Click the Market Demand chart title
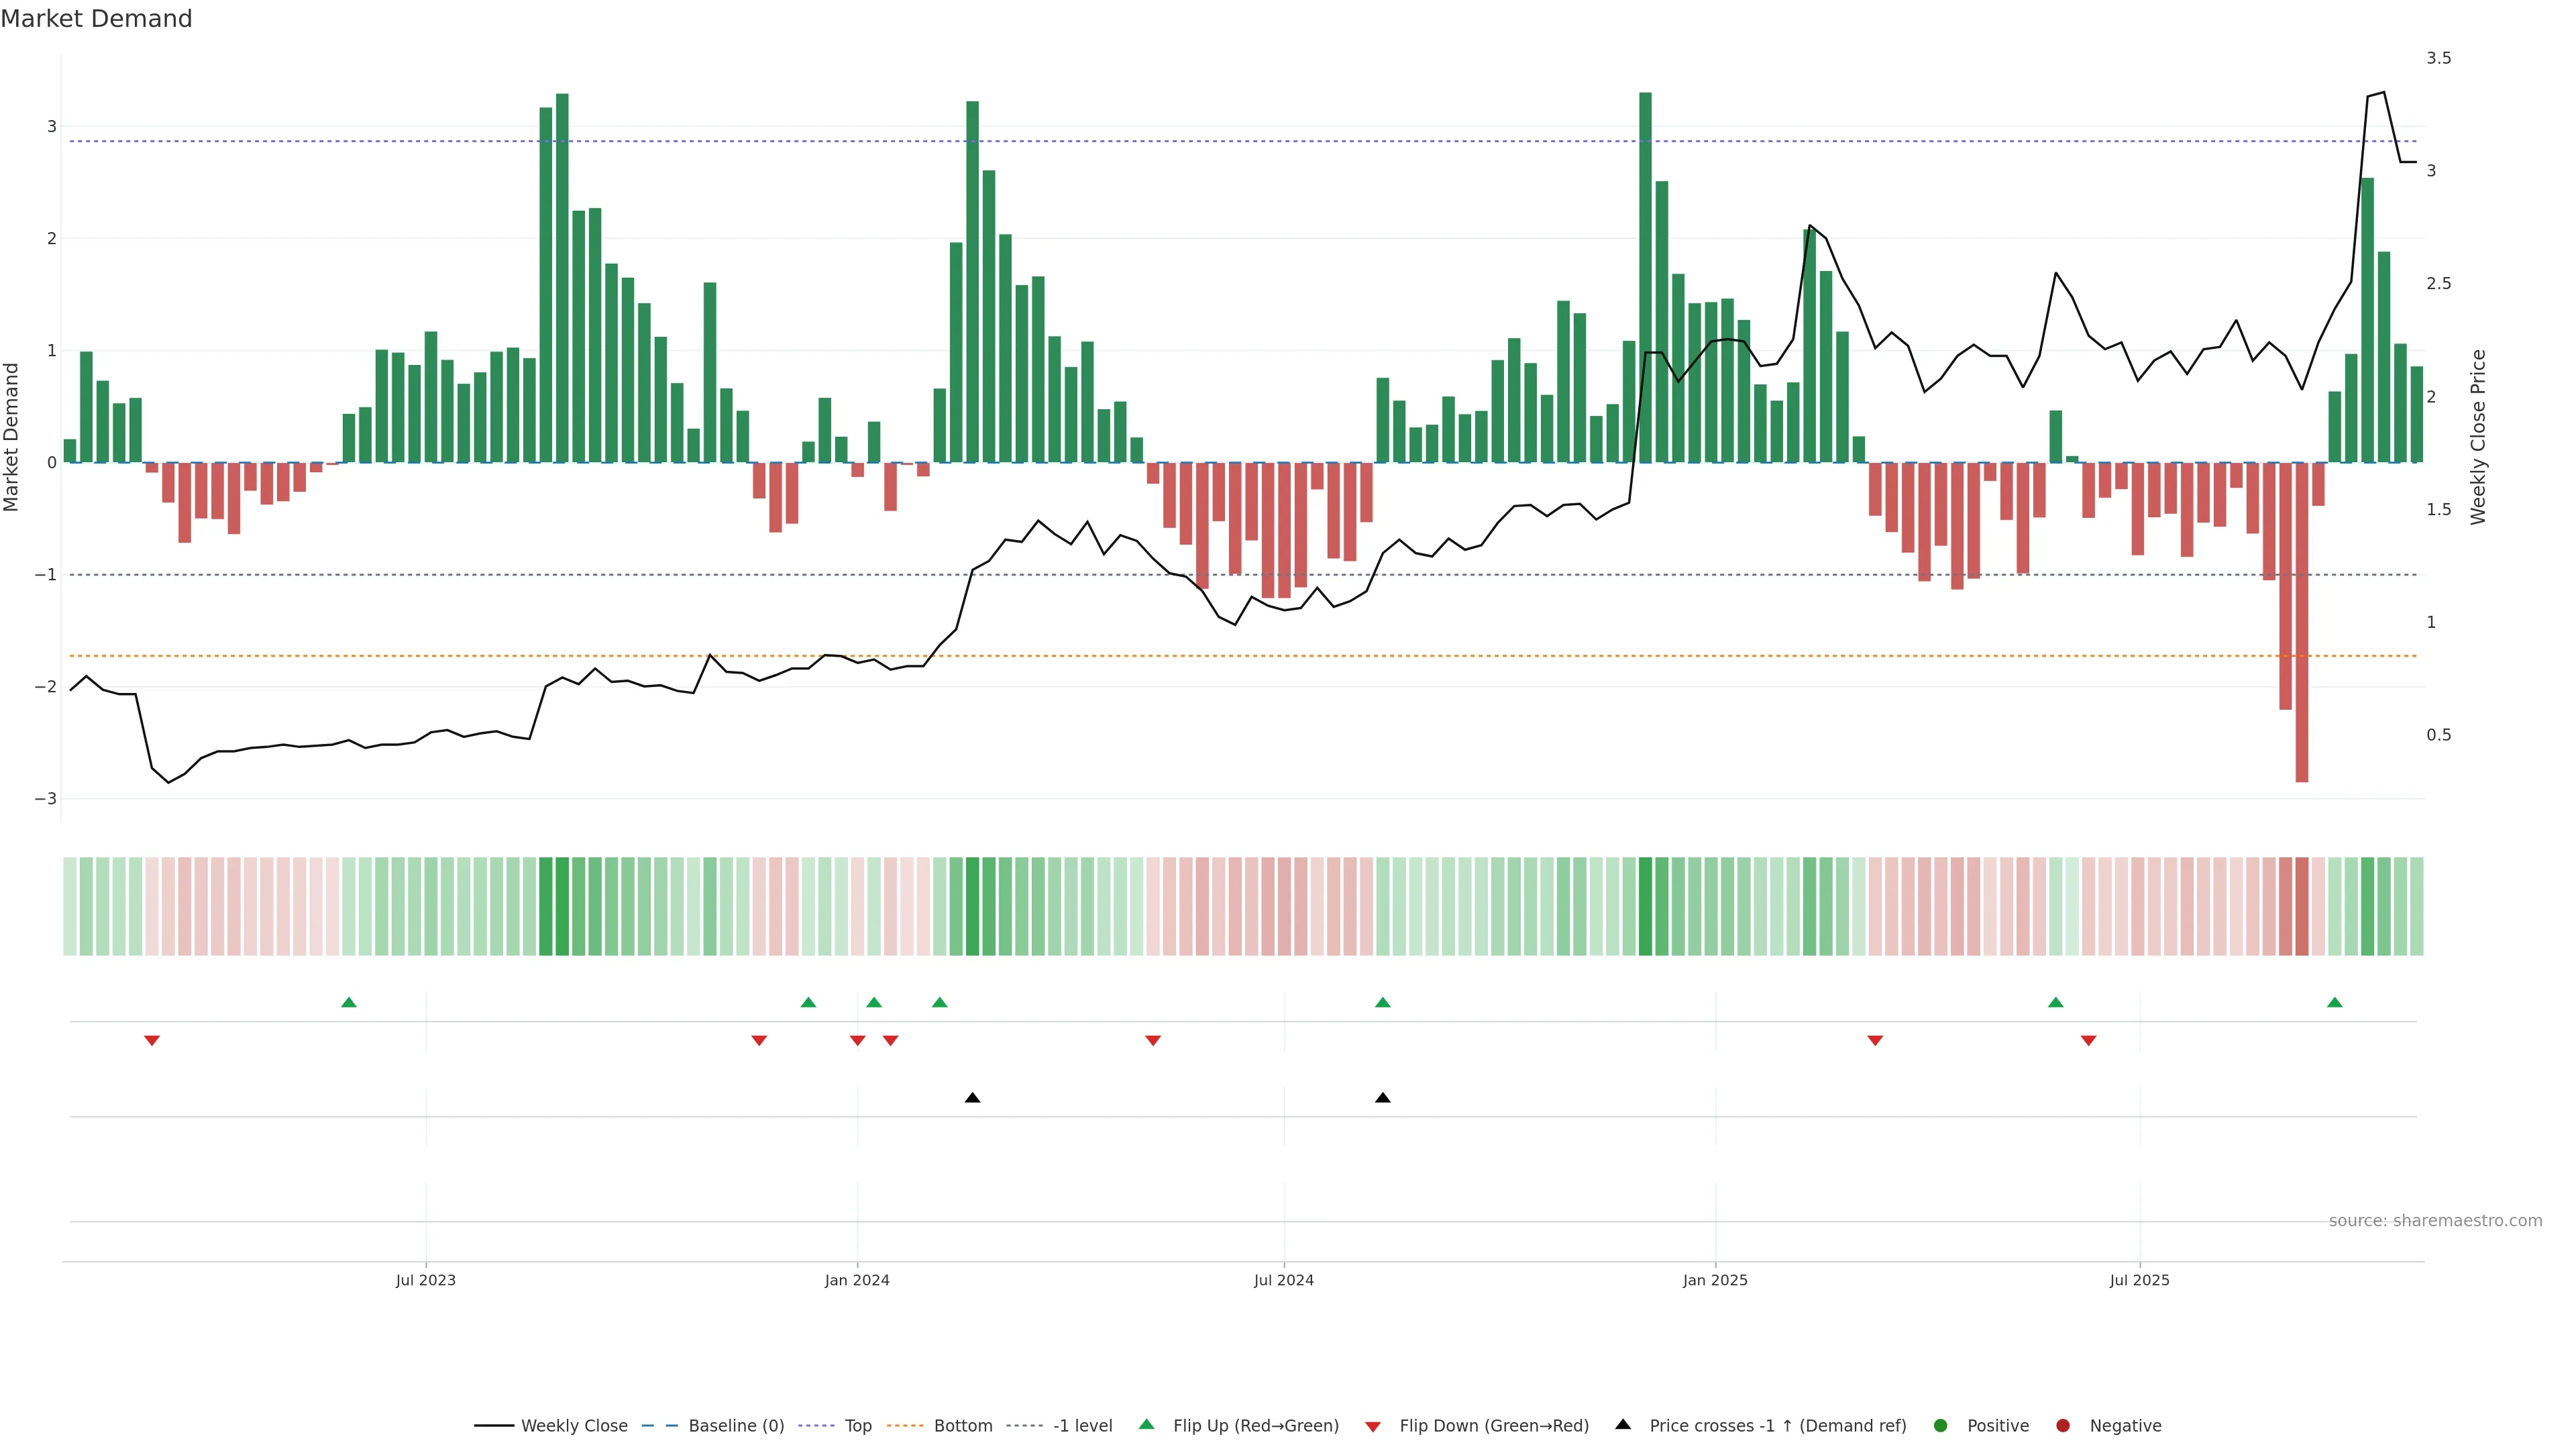 (96, 19)
